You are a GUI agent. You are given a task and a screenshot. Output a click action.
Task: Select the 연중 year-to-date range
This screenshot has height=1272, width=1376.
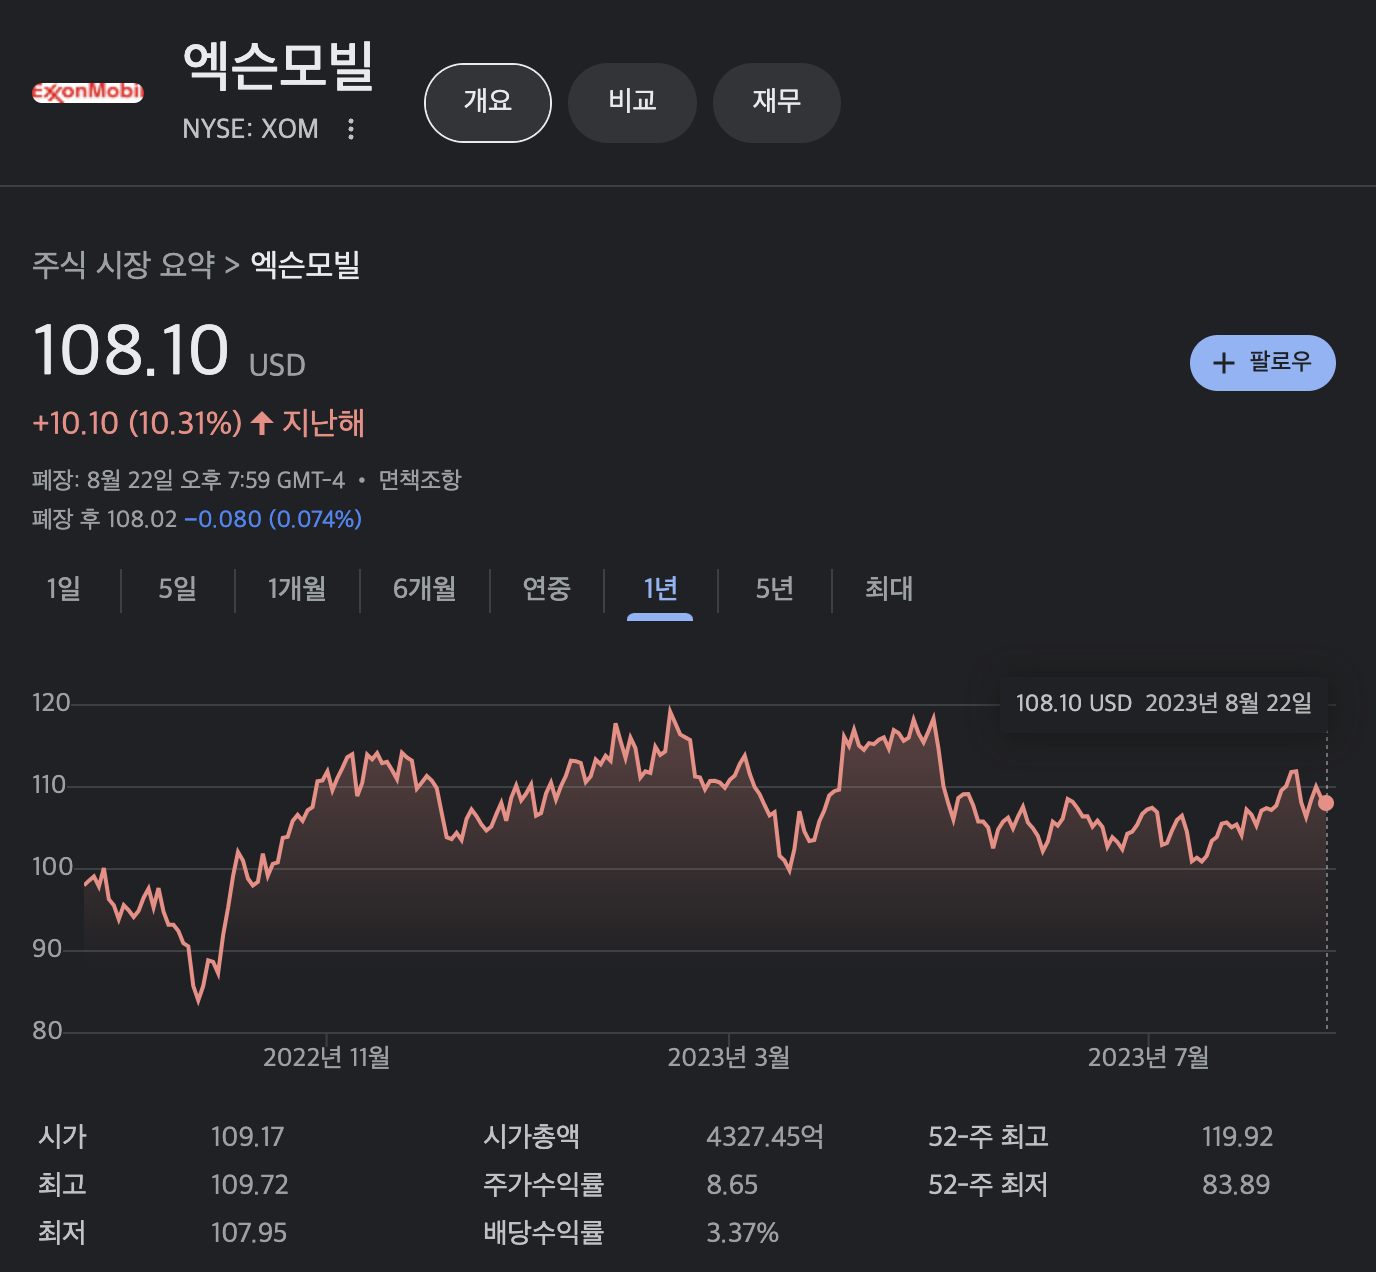point(547,588)
